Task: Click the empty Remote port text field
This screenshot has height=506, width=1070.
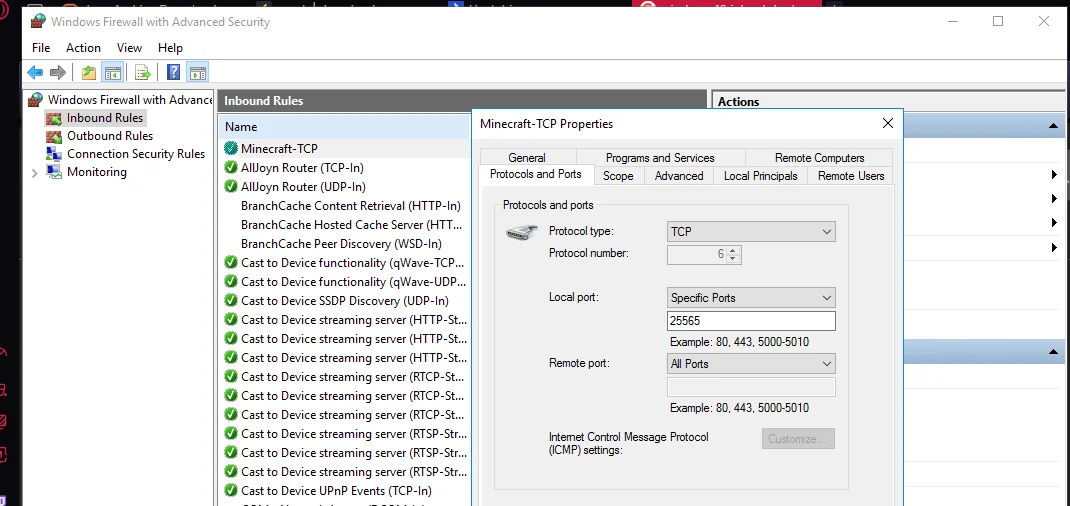Action: (x=751, y=387)
